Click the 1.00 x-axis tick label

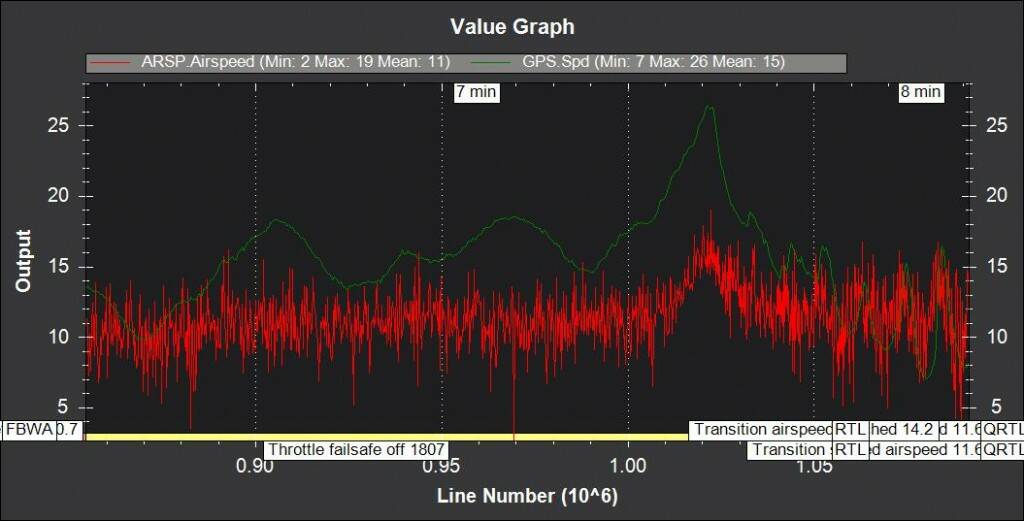(x=628, y=468)
